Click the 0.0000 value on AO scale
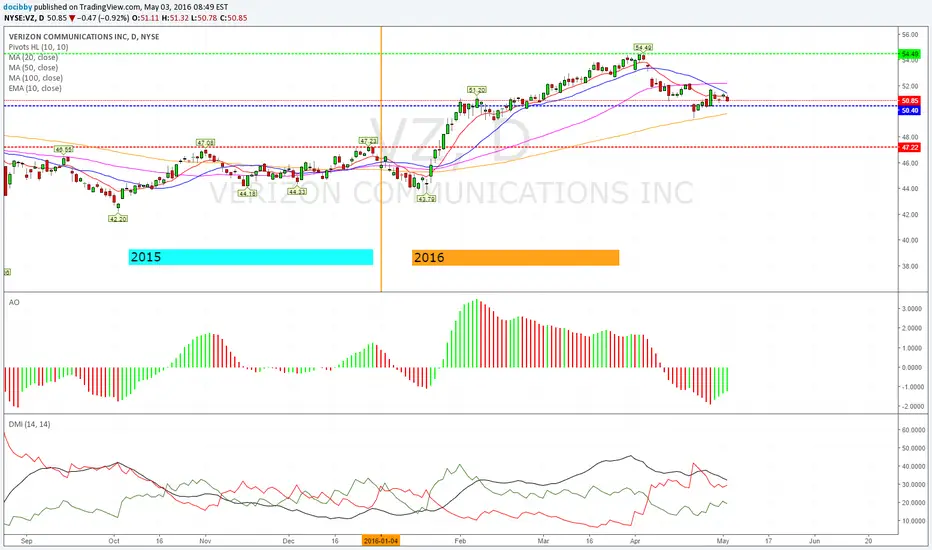This screenshot has width=932, height=550. (912, 367)
